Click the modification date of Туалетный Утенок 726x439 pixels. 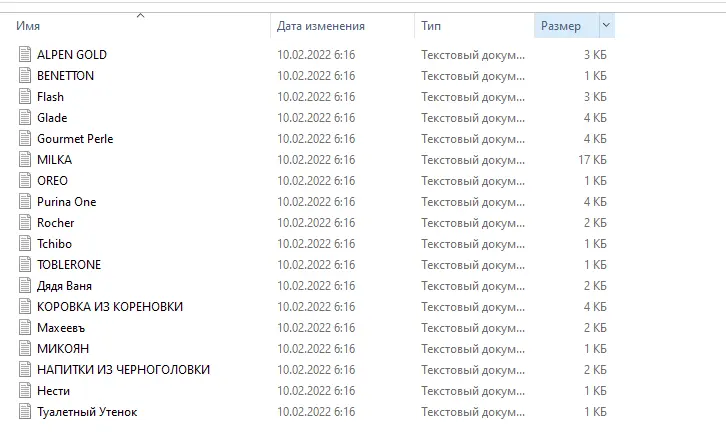tap(316, 412)
